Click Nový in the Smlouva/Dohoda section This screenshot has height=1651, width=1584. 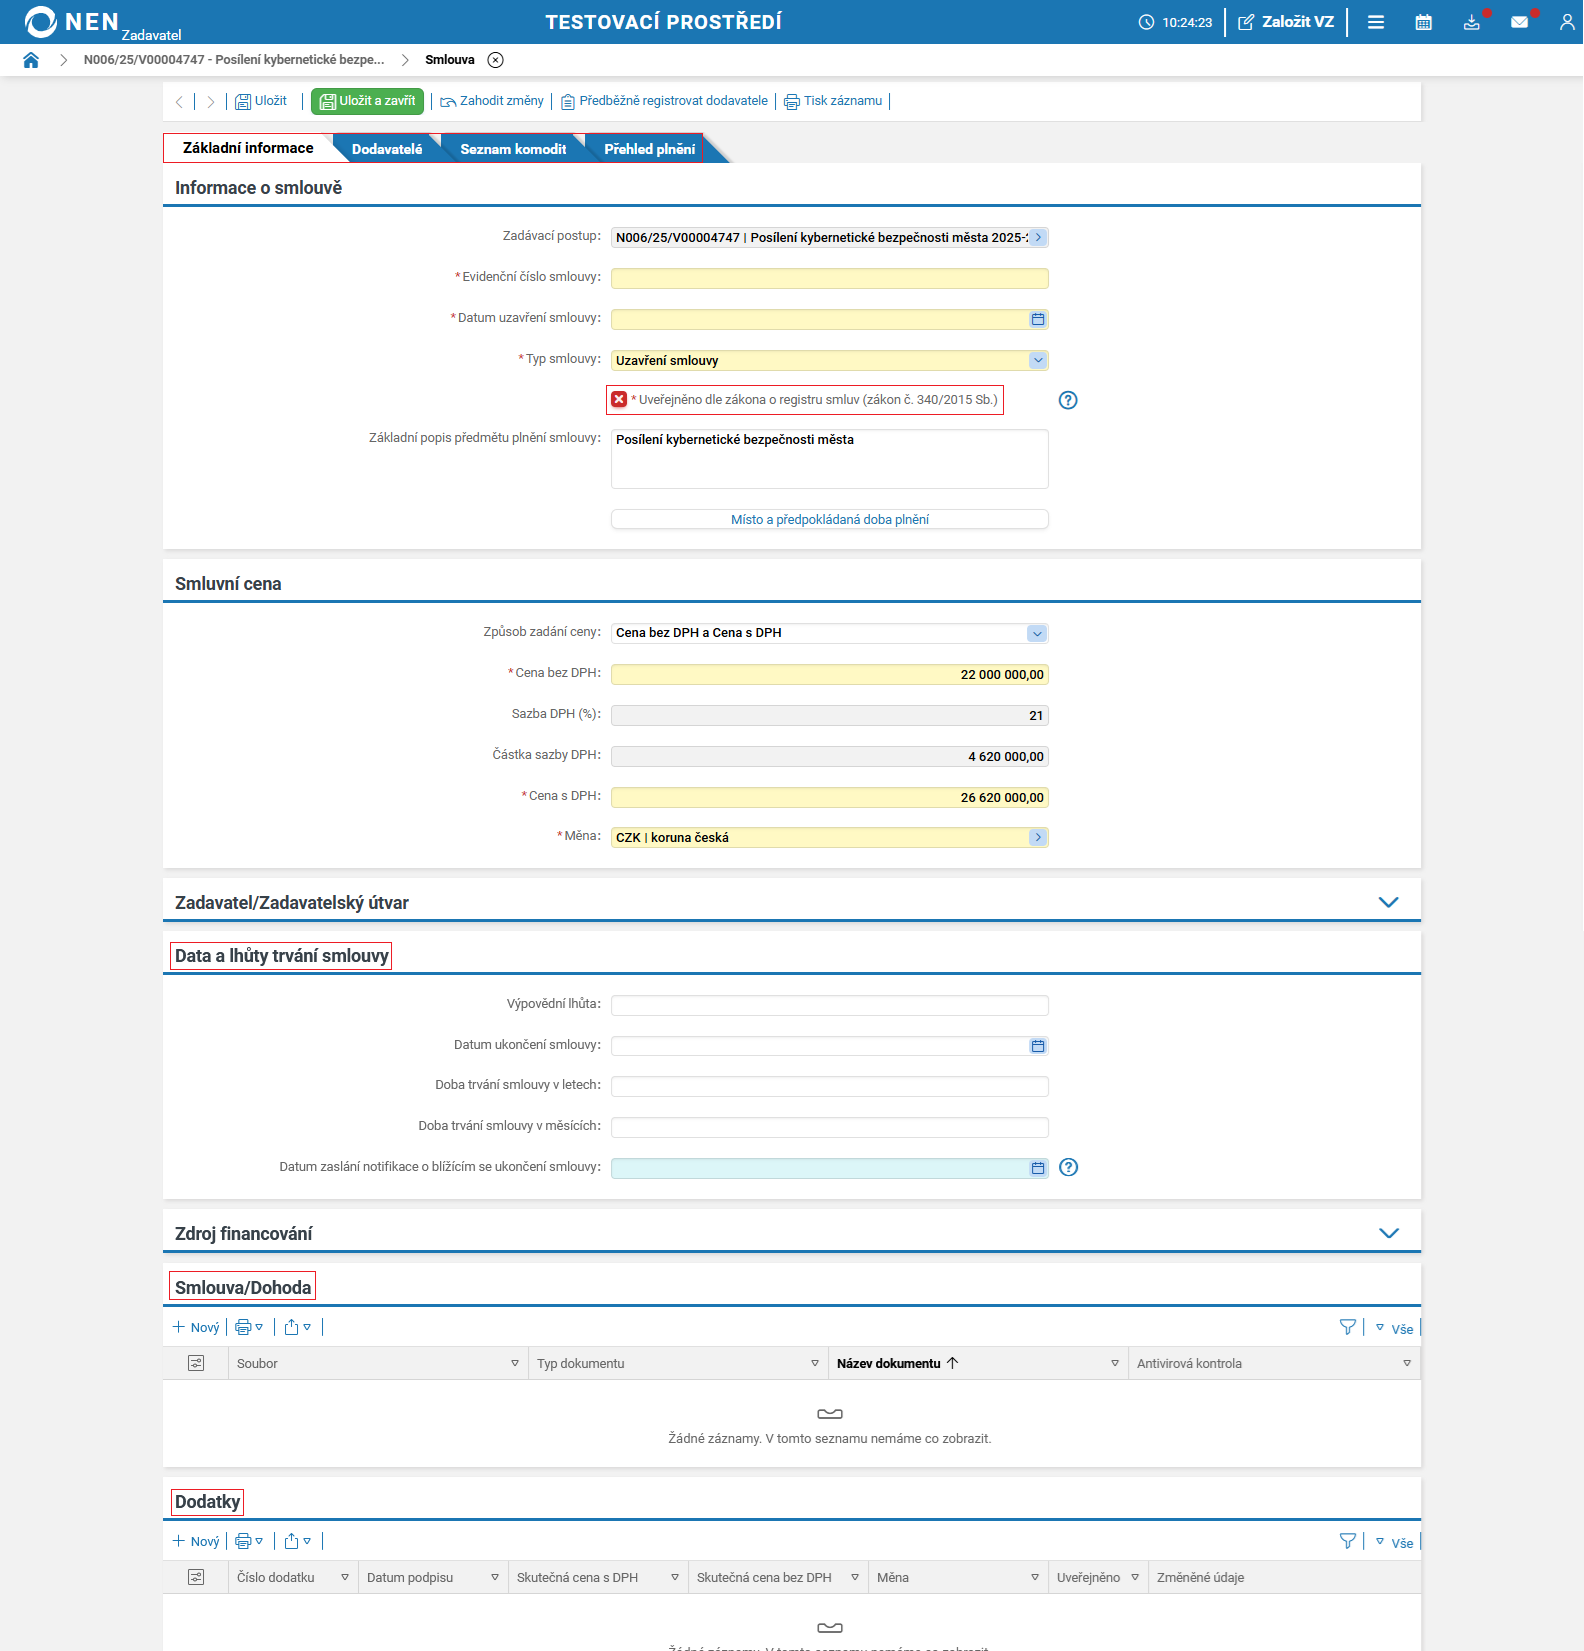[196, 1327]
